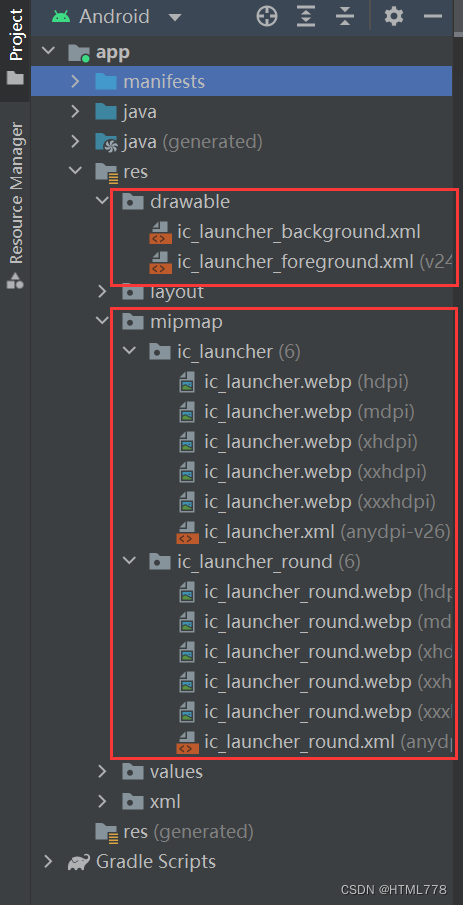
Task: Collapse the app module node
Action: [48, 52]
